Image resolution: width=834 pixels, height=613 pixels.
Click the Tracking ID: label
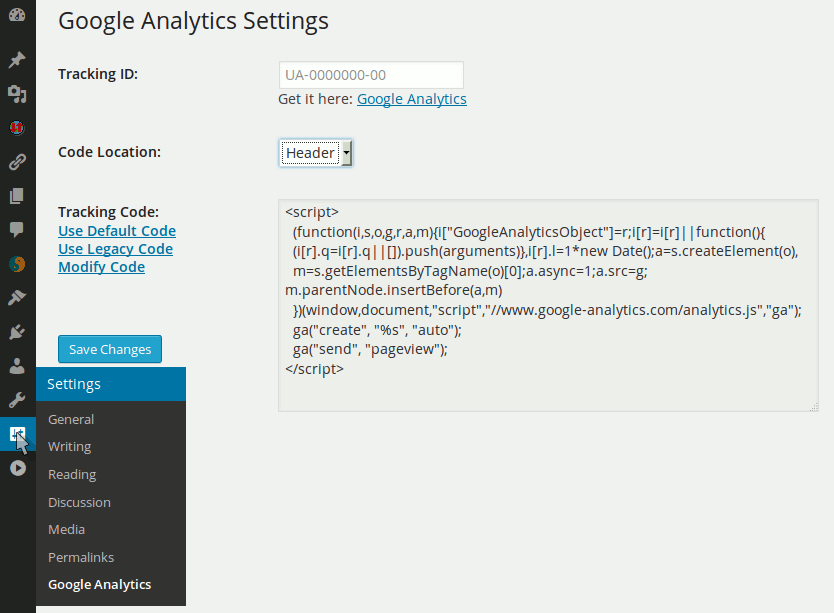tap(98, 74)
